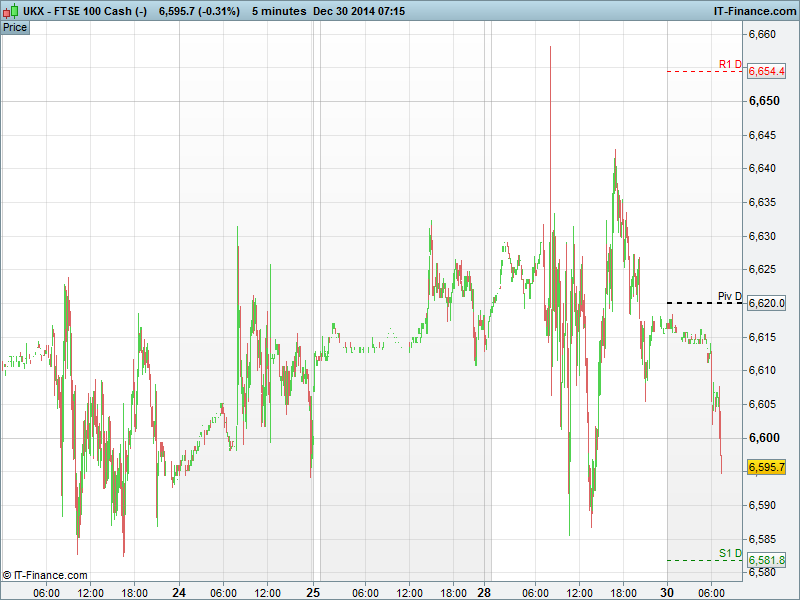
Task: Click the yellow current price 6,595.7 tag
Action: pyautogui.click(x=767, y=467)
